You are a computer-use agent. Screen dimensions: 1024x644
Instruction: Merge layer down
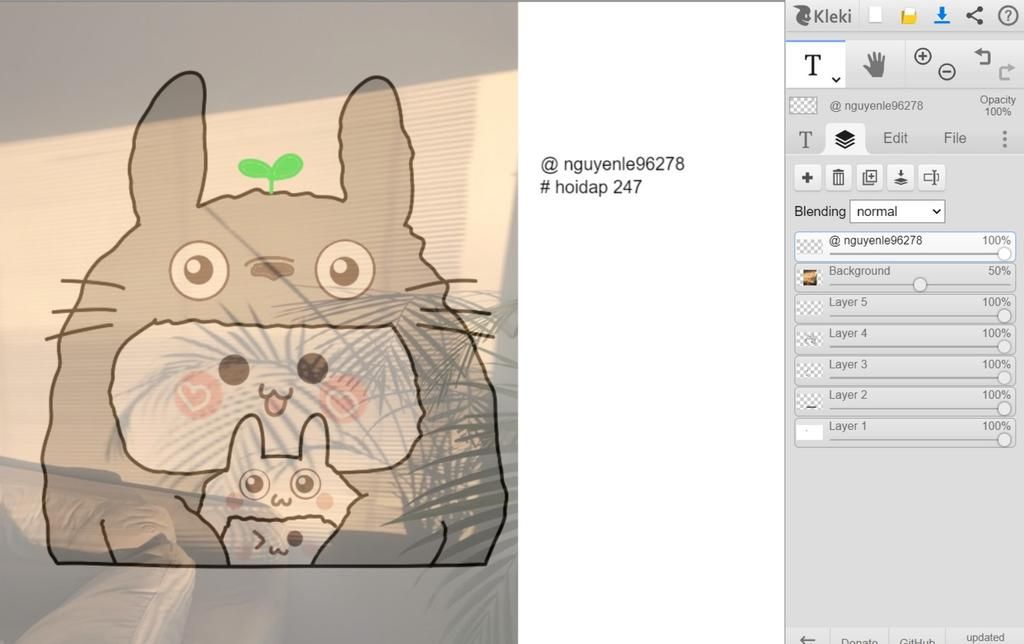click(901, 177)
